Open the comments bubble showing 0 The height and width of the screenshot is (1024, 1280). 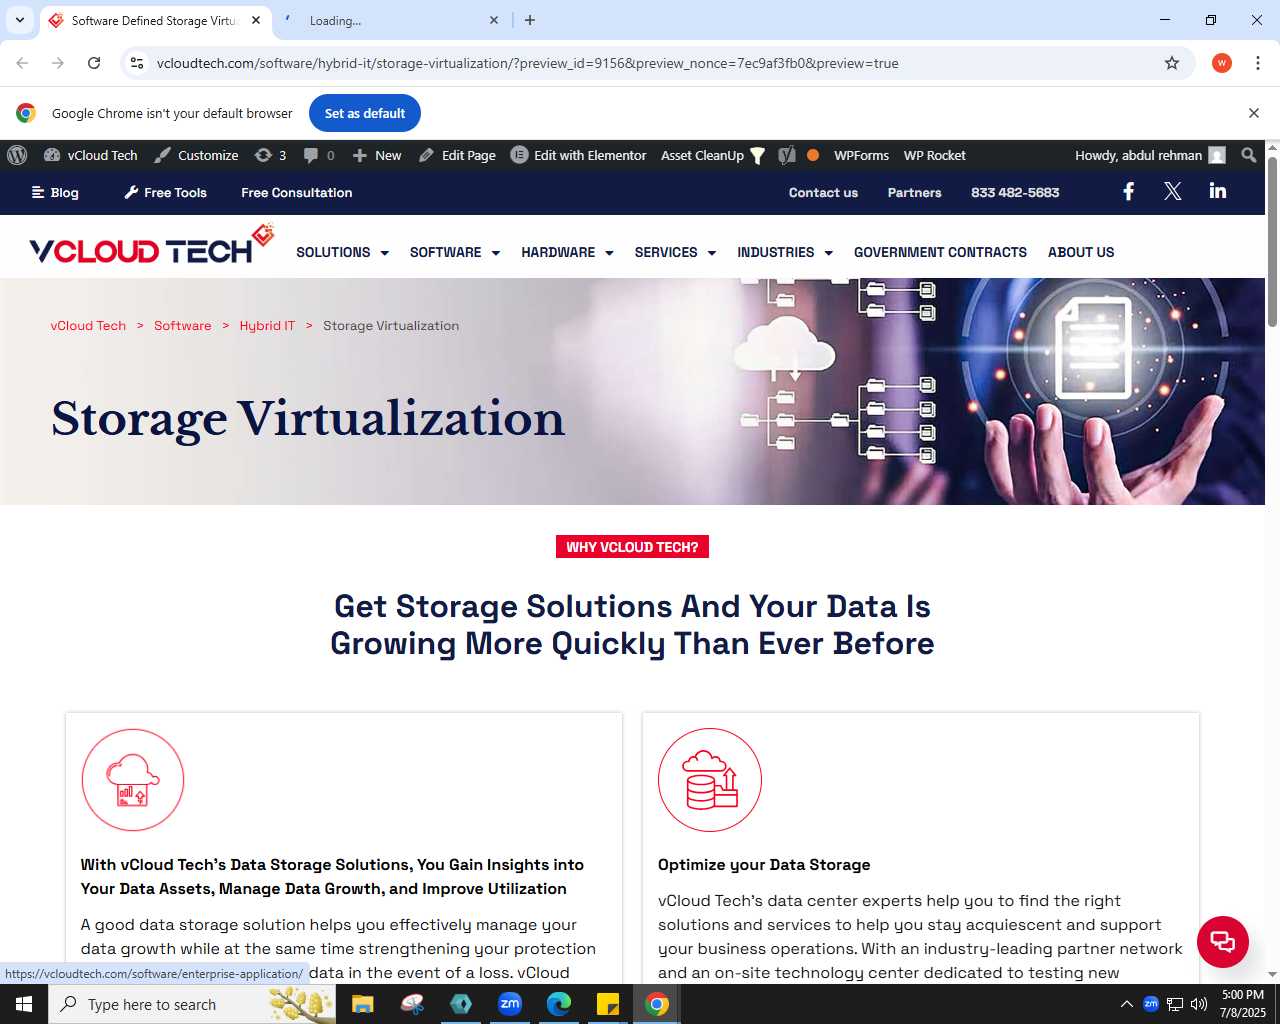point(319,155)
